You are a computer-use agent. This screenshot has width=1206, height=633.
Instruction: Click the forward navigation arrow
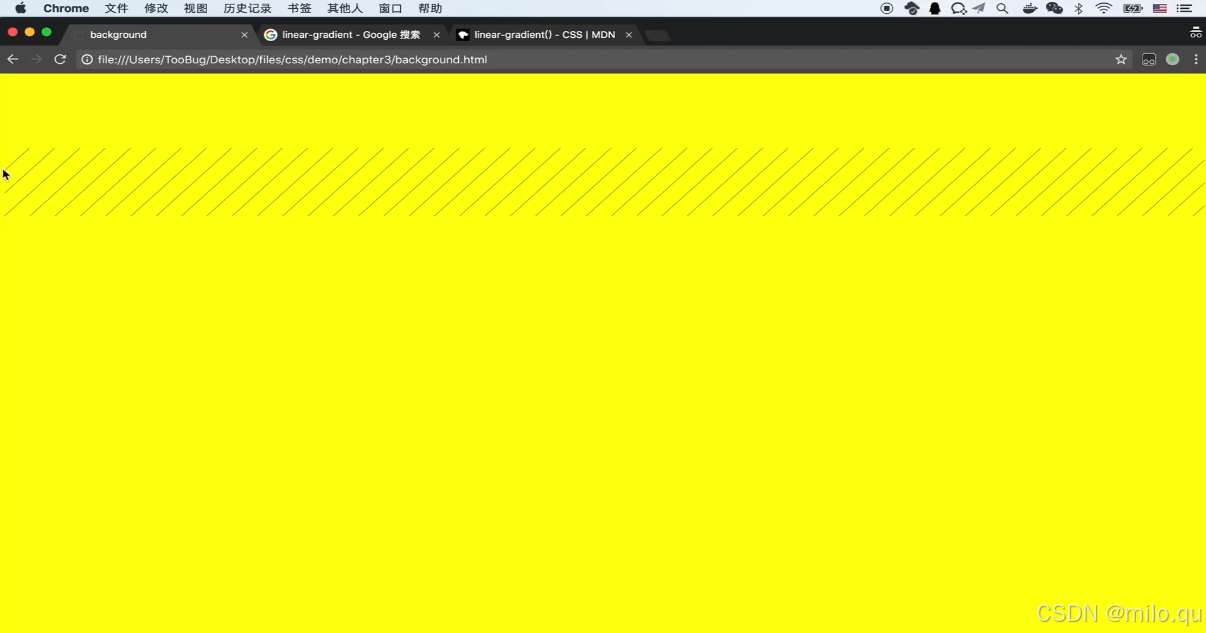[36, 60]
